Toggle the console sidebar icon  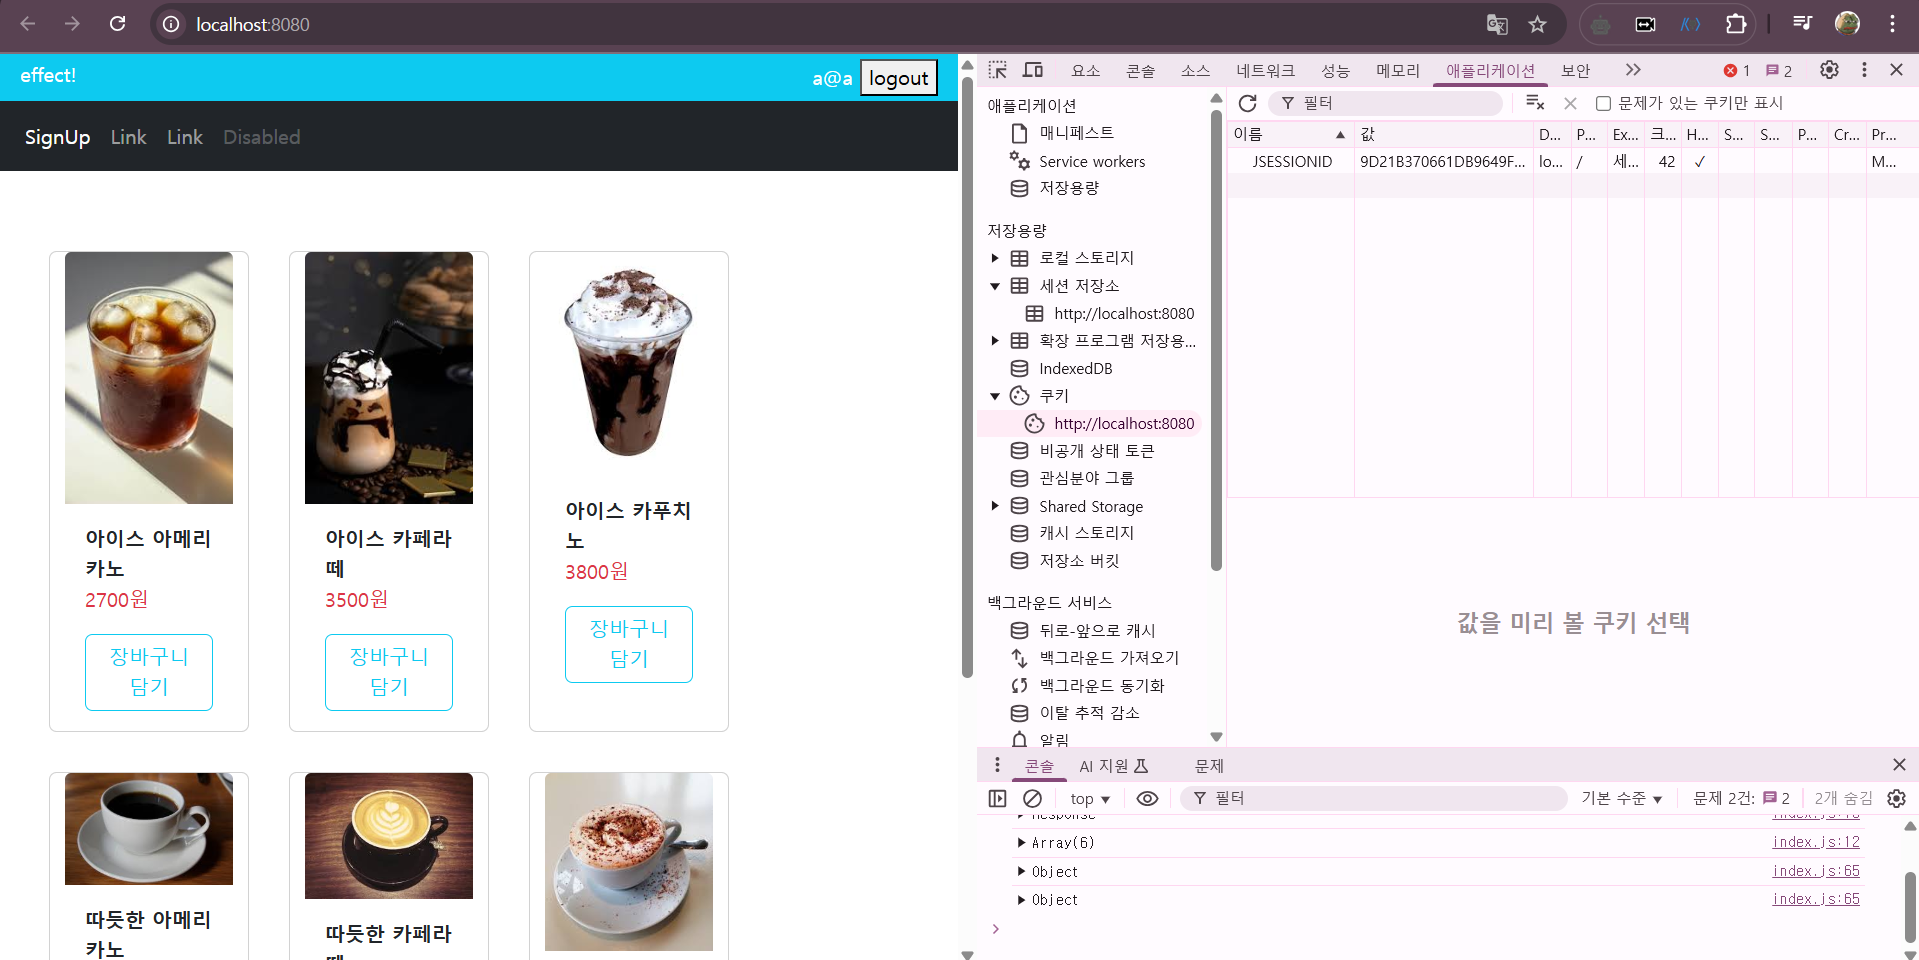997,798
